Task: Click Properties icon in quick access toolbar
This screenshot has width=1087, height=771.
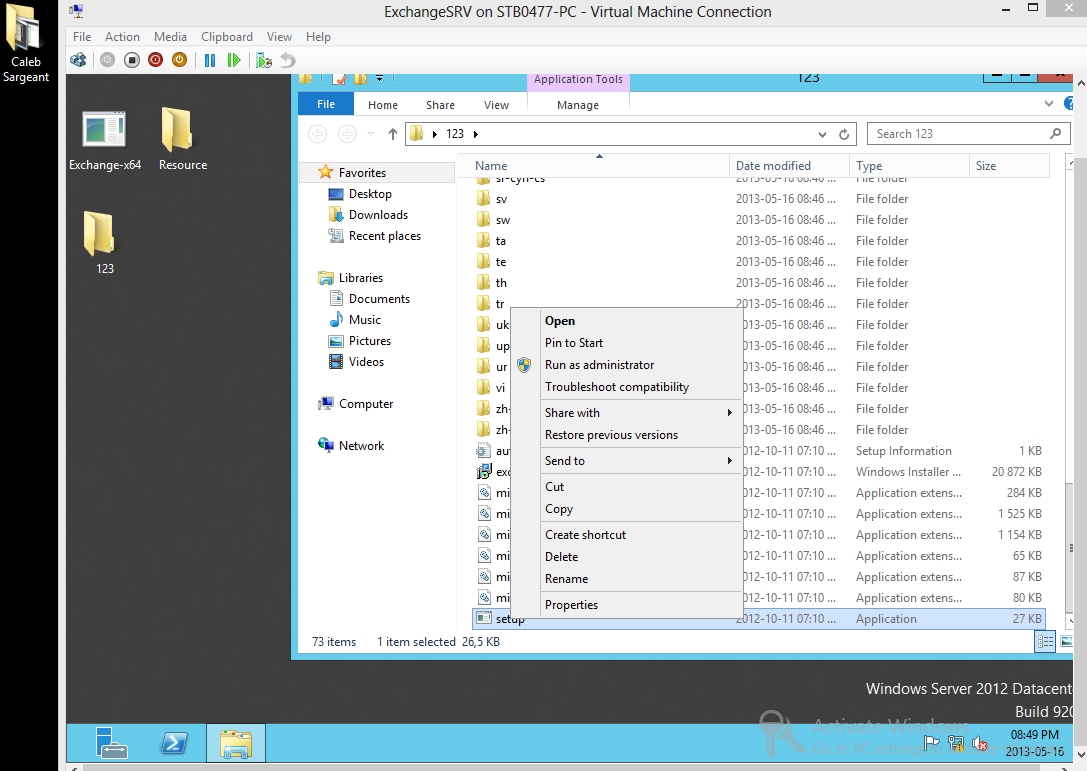Action: point(340,78)
